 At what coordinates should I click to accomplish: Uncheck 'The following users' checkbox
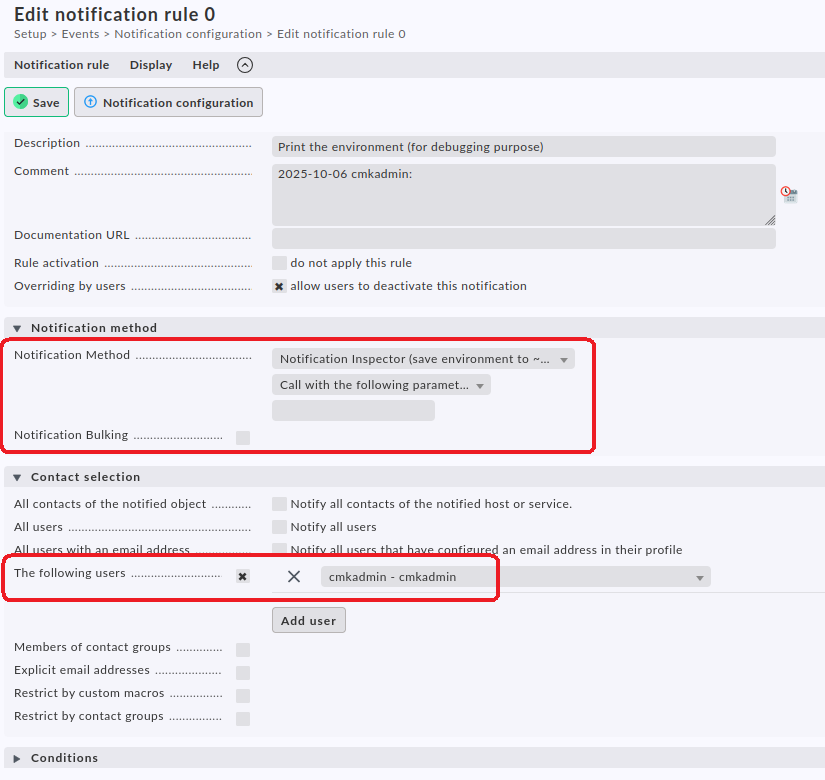[243, 576]
